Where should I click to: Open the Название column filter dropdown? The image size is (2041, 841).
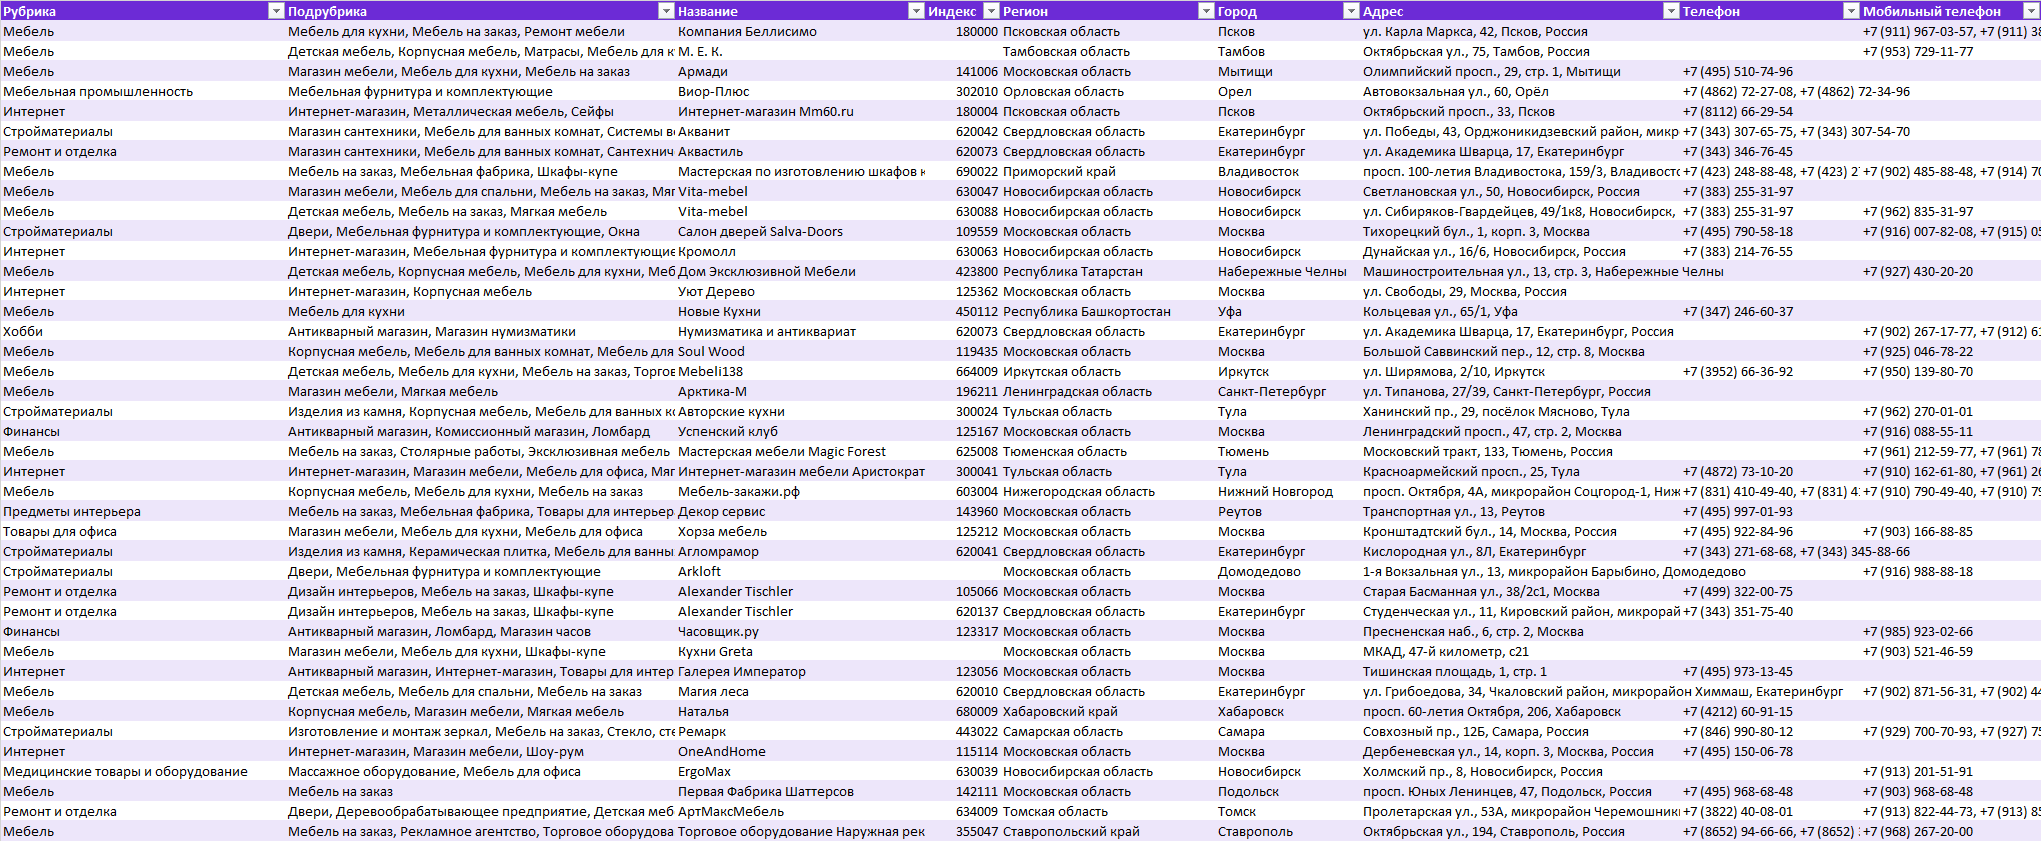[x=916, y=11]
